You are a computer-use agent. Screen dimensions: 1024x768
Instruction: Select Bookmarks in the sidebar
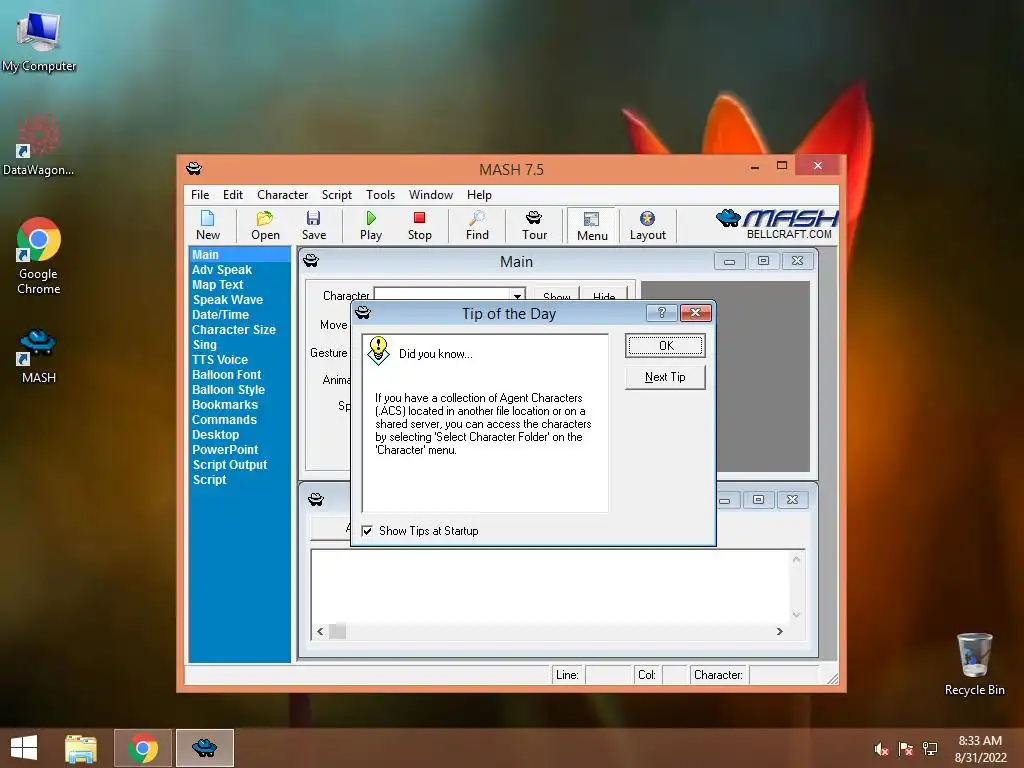225,405
